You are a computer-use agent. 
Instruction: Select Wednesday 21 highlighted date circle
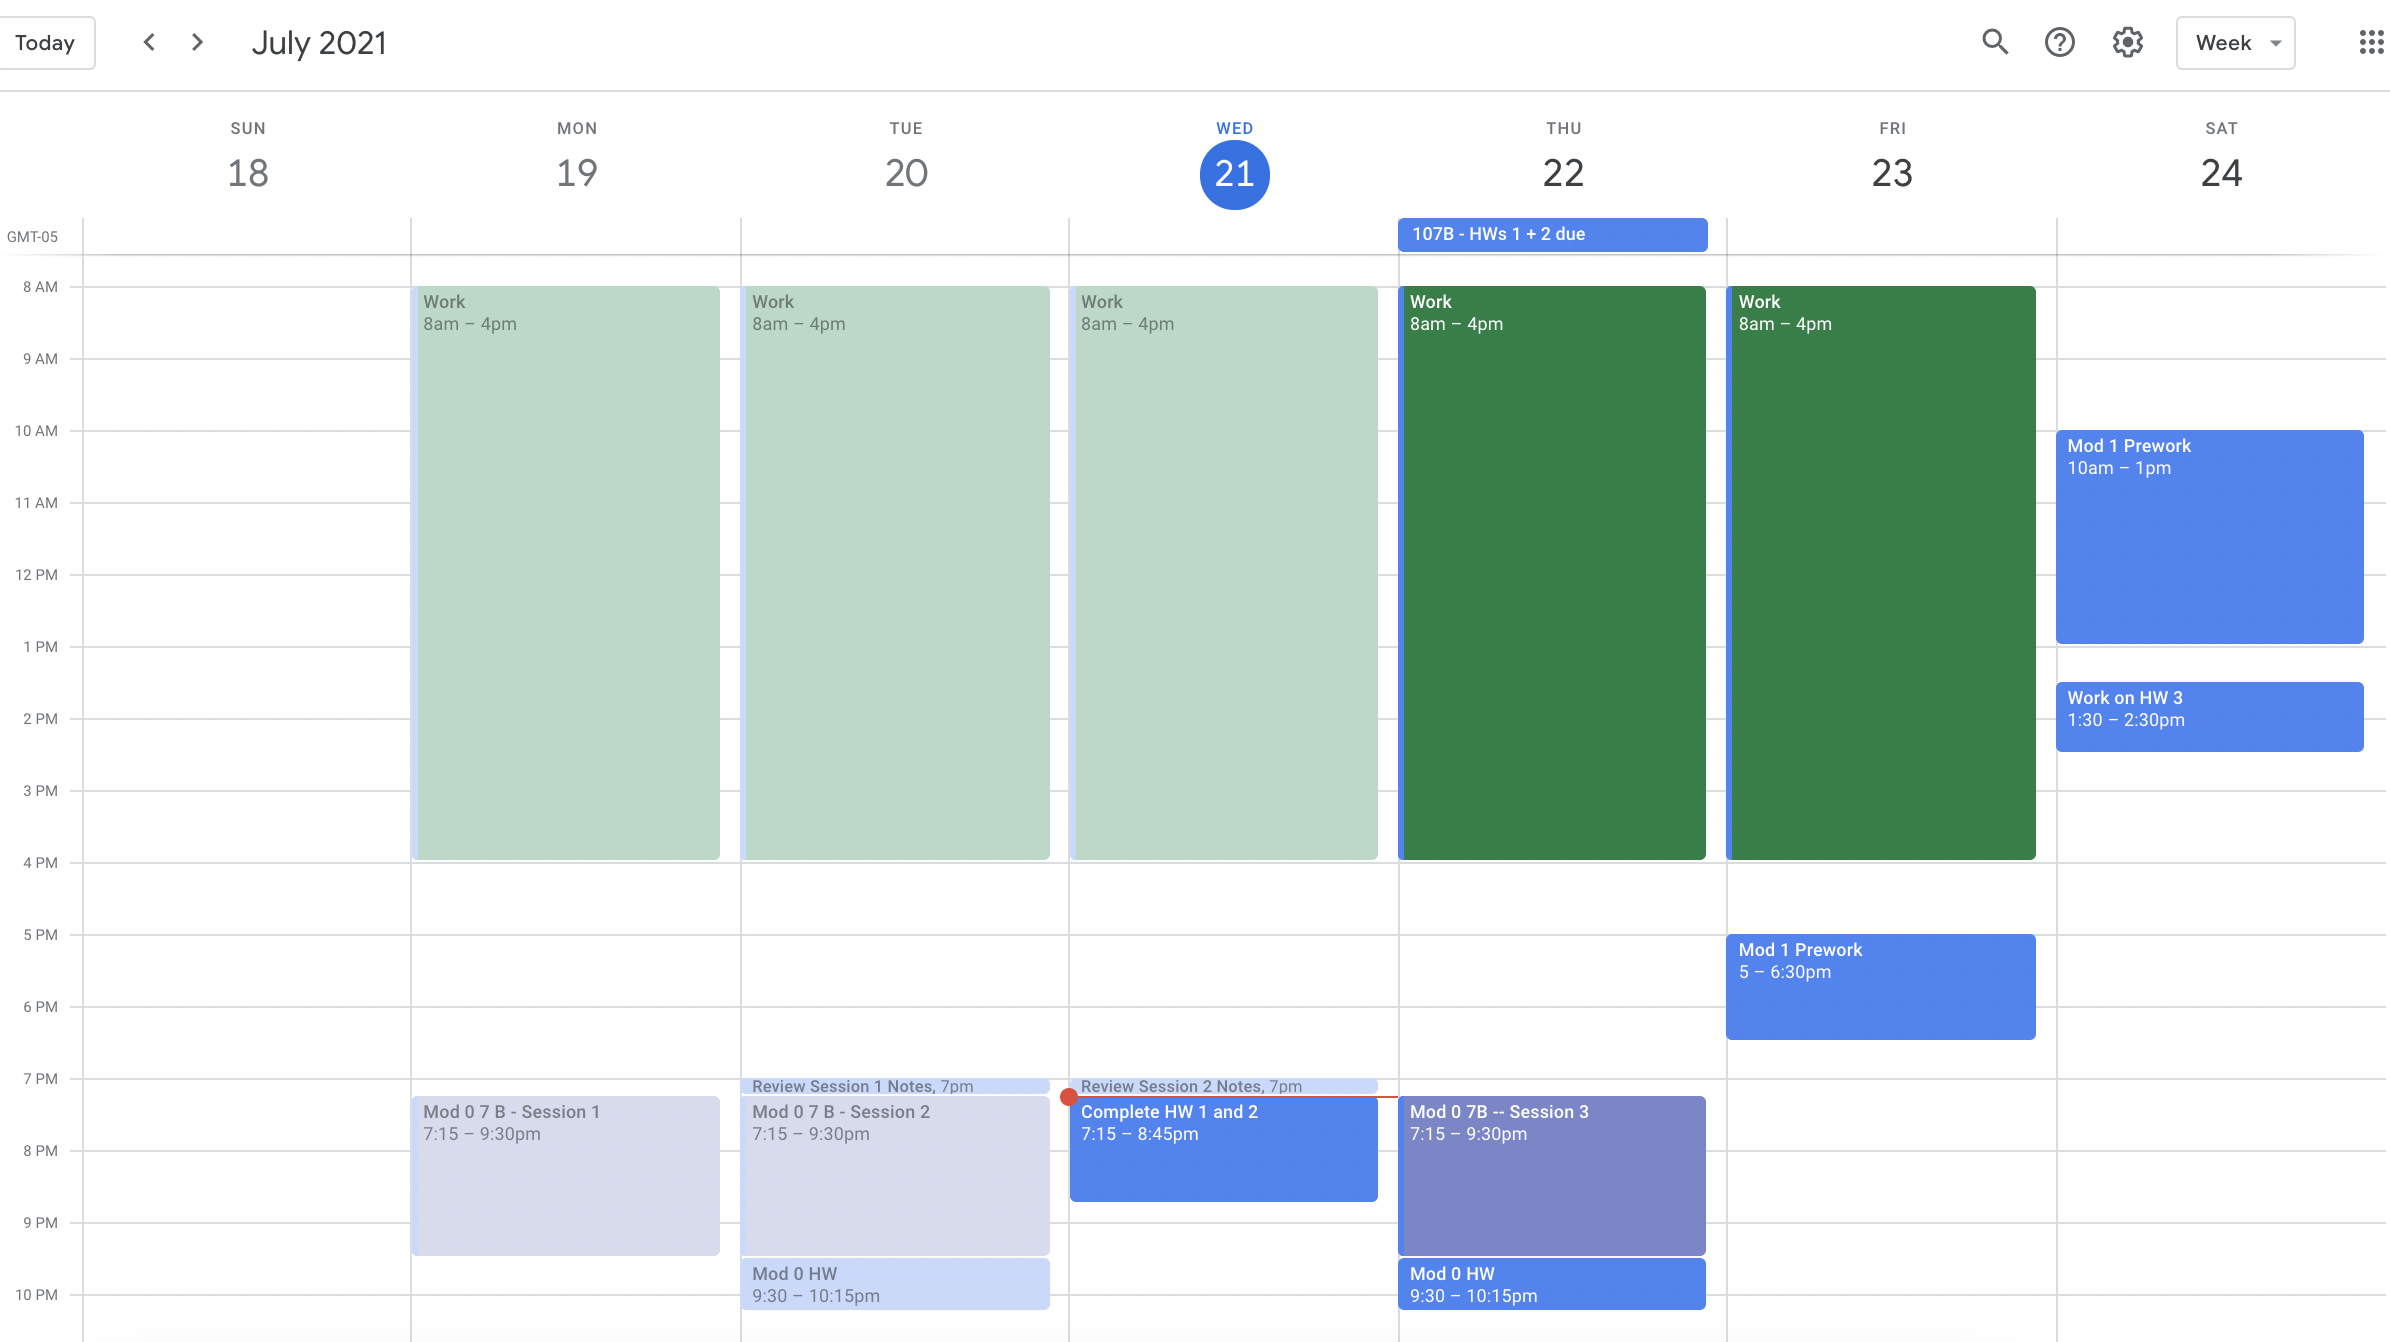point(1234,174)
